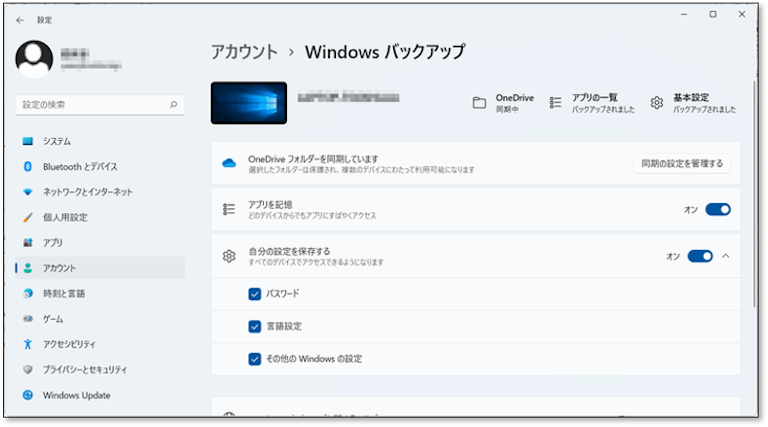Screen dimensions: 768x427
Task: Click the アプリの一覧 list icon at top
Action: (555, 102)
